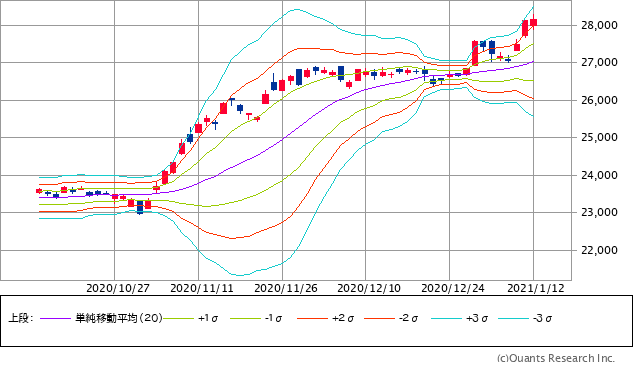Click the -3σ legend label
Viewport: 633px width, 373px height.
tap(542, 319)
